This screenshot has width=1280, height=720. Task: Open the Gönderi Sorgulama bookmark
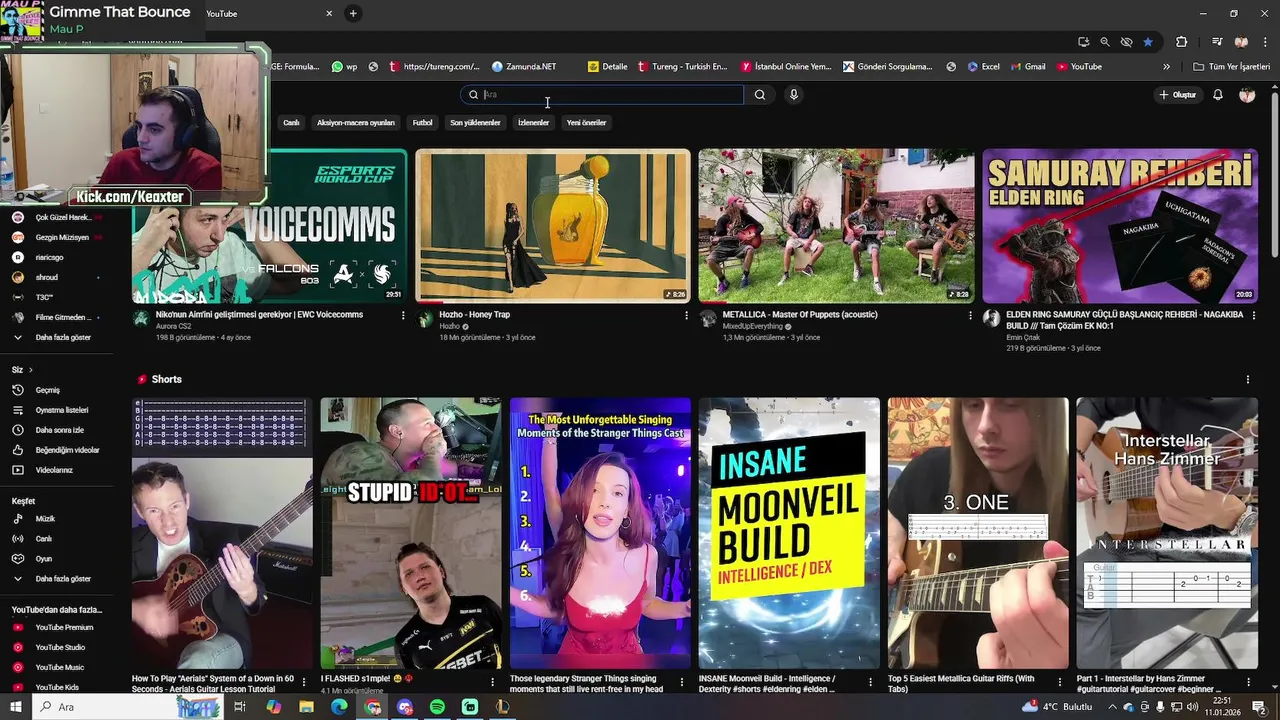[887, 67]
